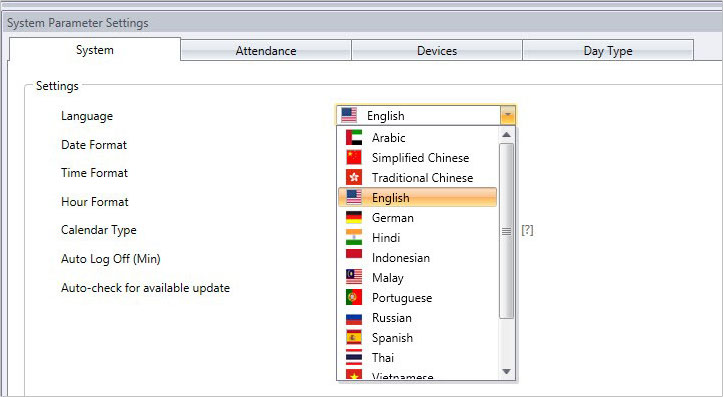Click the Settings group heading
The width and height of the screenshot is (723, 397).
pyautogui.click(x=57, y=86)
